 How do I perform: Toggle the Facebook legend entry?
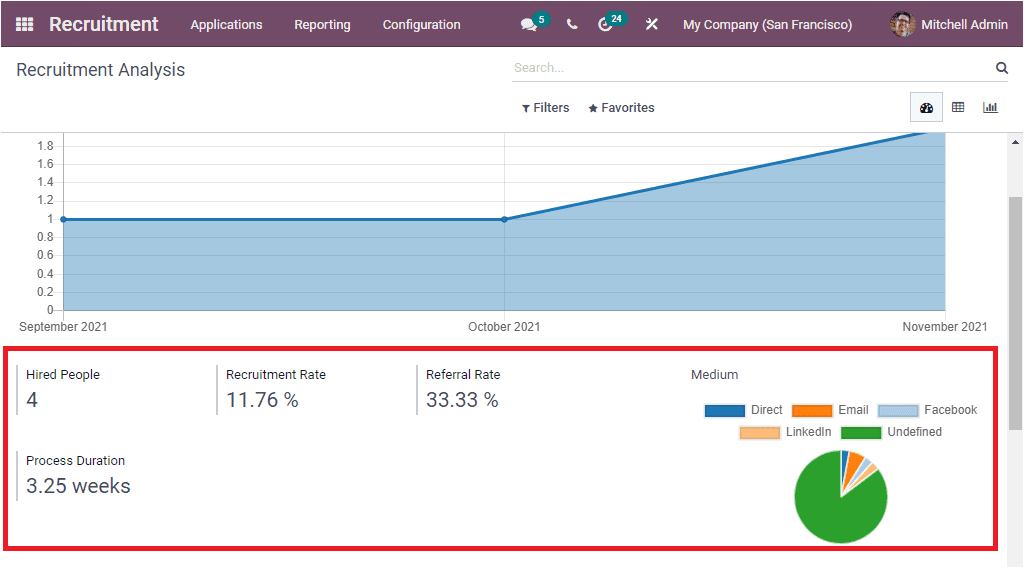(x=927, y=410)
